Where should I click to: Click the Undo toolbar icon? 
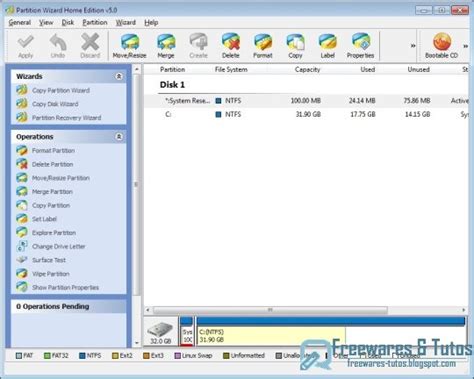(x=58, y=46)
